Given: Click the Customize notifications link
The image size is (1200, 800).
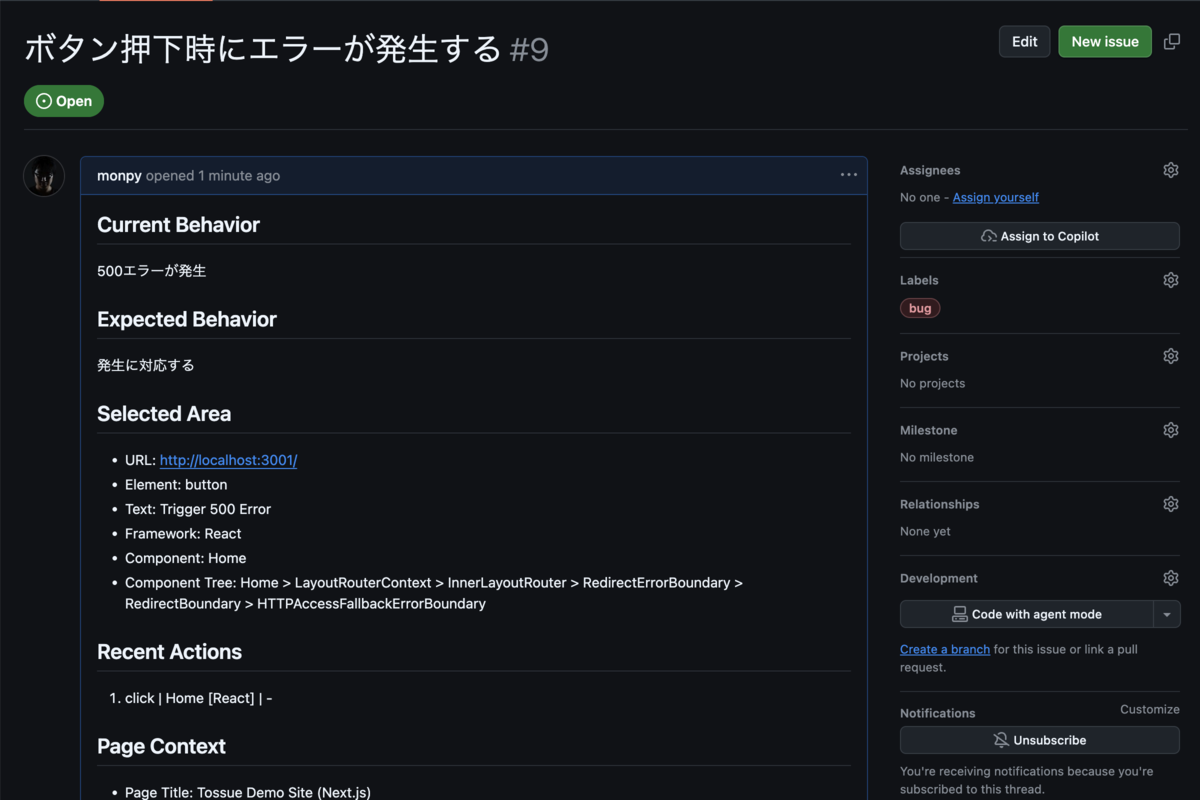Looking at the screenshot, I should tap(1150, 709).
